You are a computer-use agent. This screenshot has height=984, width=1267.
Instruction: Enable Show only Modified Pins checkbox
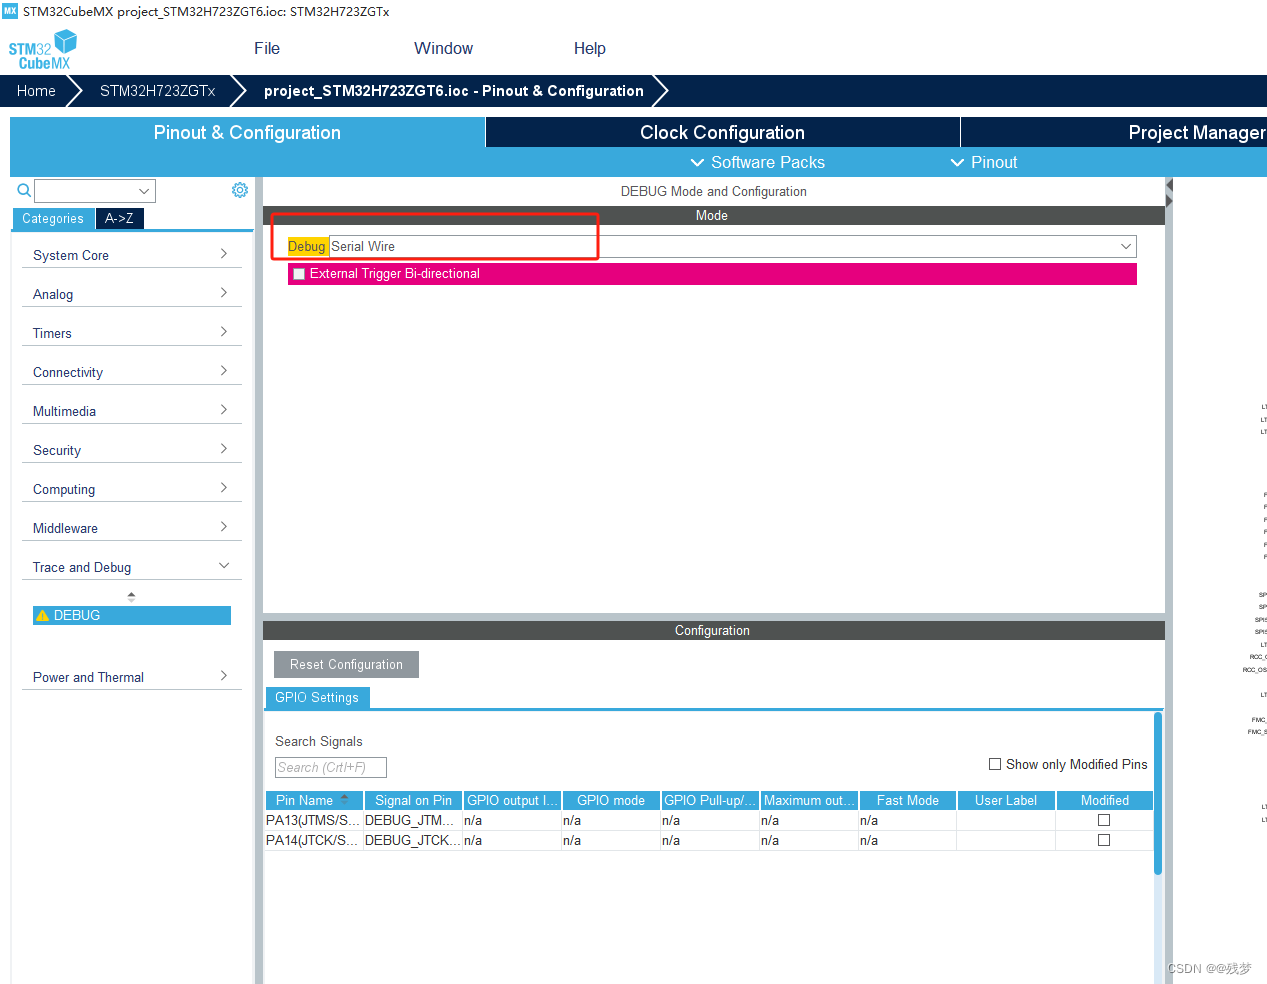(x=995, y=764)
